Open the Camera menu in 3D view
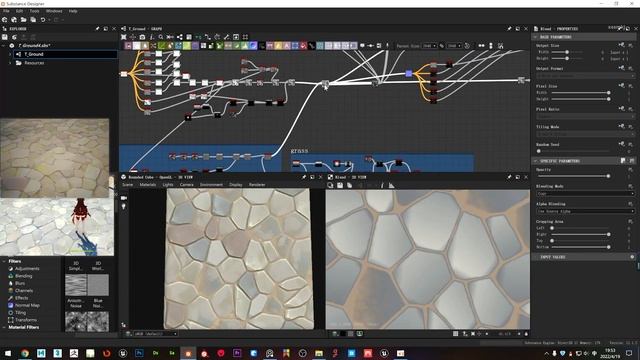Image resolution: width=640 pixels, height=360 pixels. (187, 185)
